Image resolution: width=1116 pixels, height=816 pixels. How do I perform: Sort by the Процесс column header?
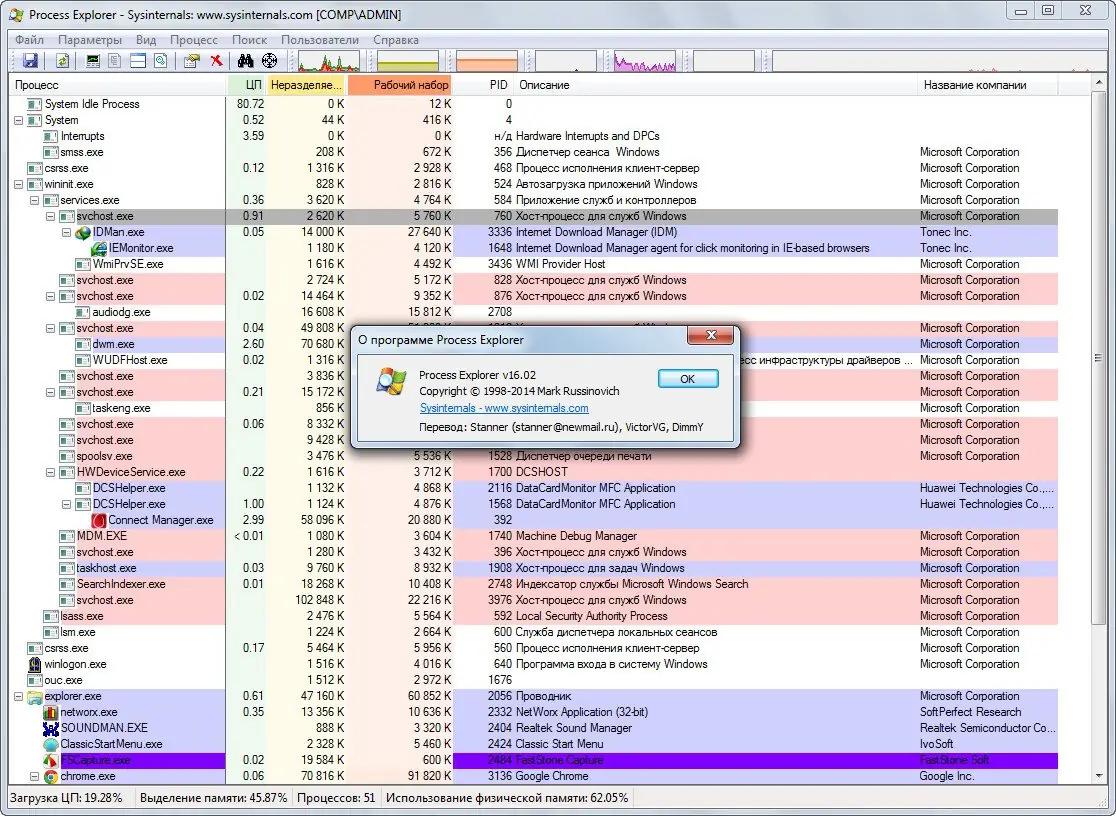[x=117, y=85]
